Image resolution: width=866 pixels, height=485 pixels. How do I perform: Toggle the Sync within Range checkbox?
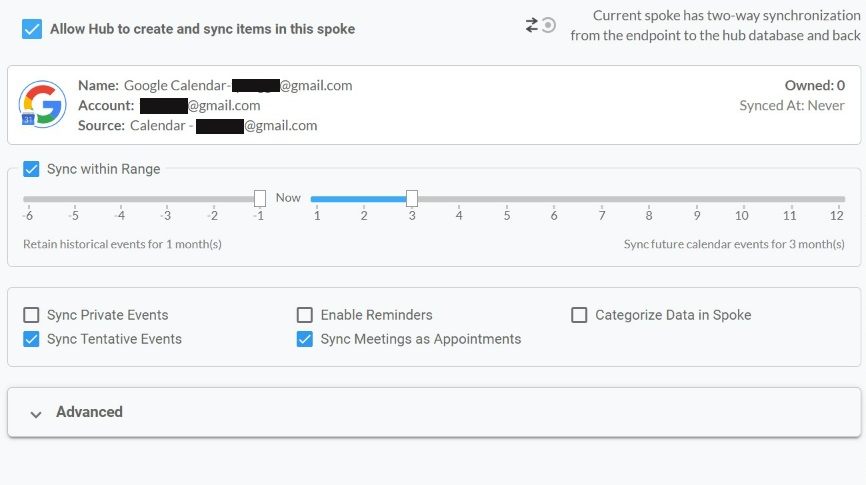pyautogui.click(x=31, y=169)
